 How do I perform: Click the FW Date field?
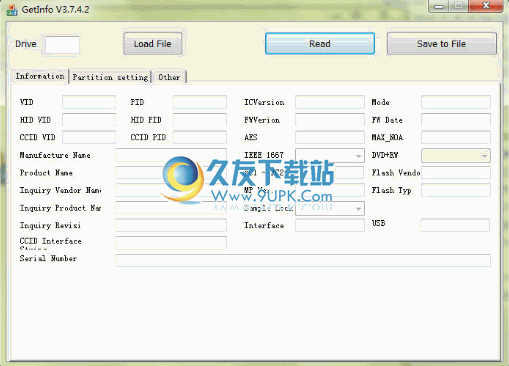(456, 120)
